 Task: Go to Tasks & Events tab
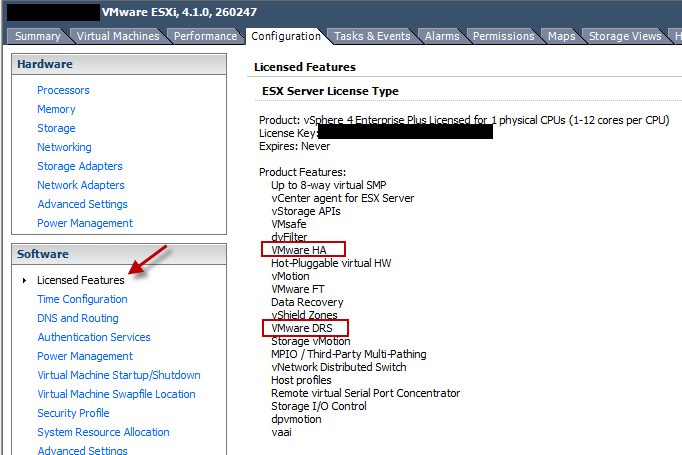[x=372, y=36]
